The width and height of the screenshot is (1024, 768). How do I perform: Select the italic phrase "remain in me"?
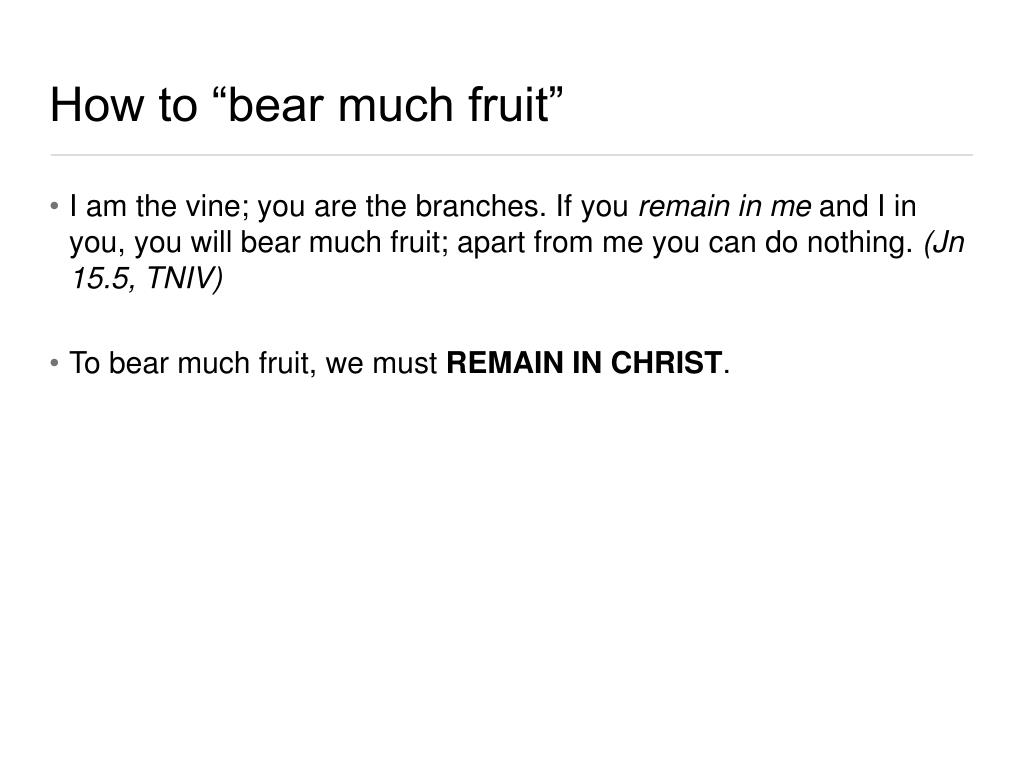(x=724, y=206)
